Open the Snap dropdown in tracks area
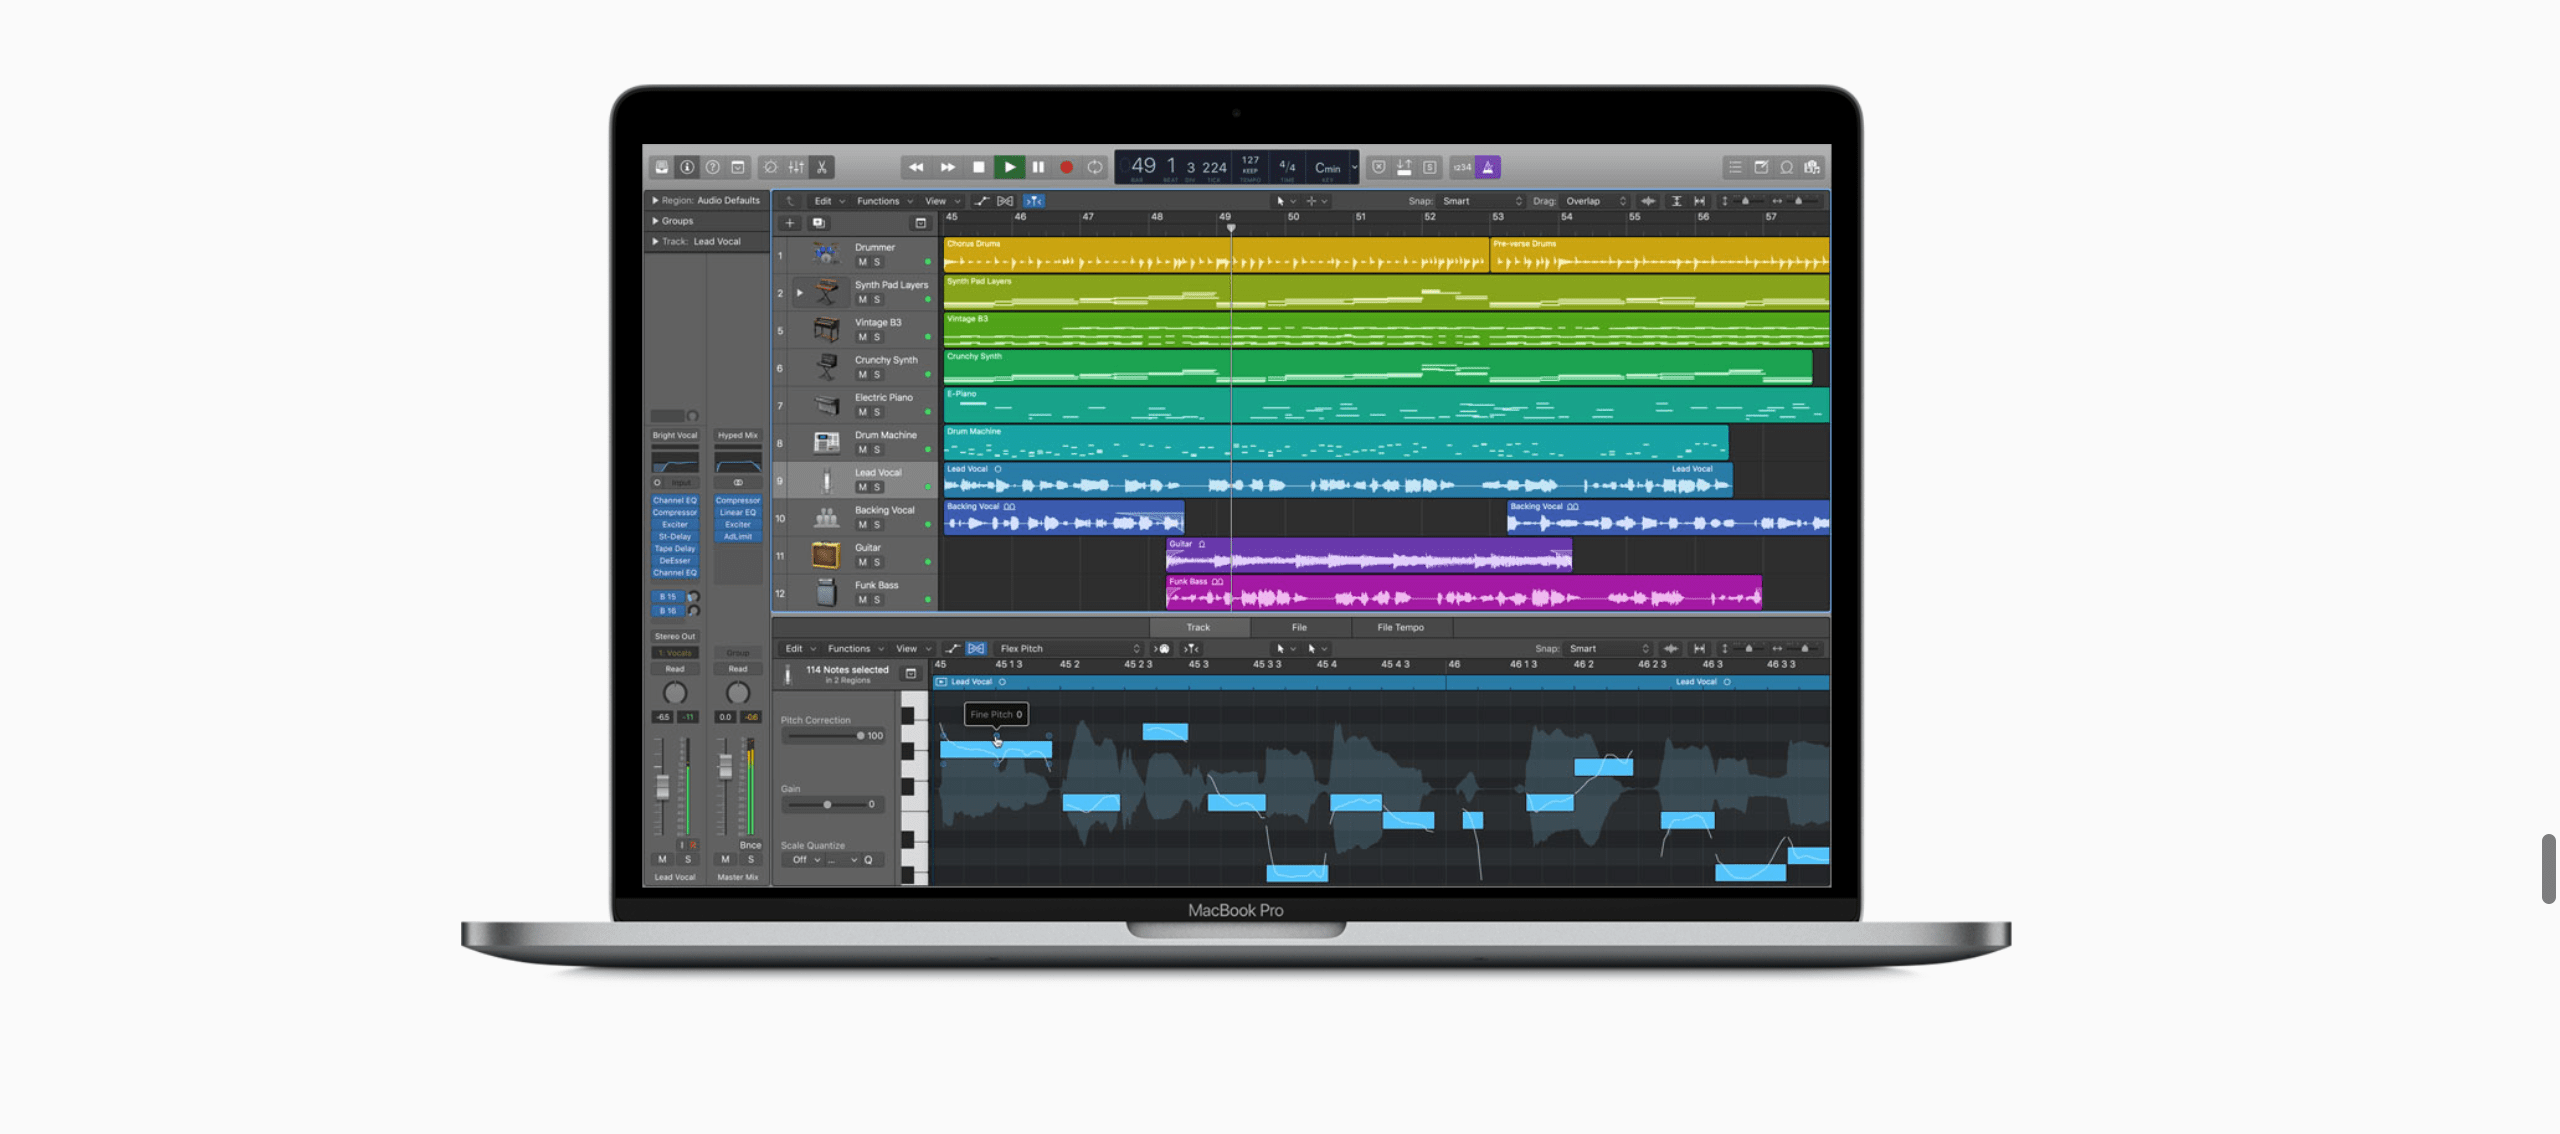This screenshot has width=2560, height=1134. coord(1481,201)
